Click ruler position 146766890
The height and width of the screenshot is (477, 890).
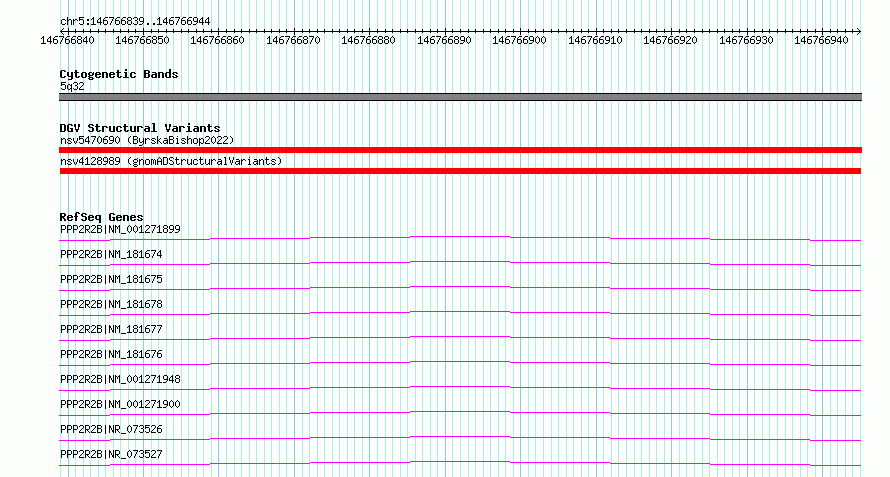(444, 40)
